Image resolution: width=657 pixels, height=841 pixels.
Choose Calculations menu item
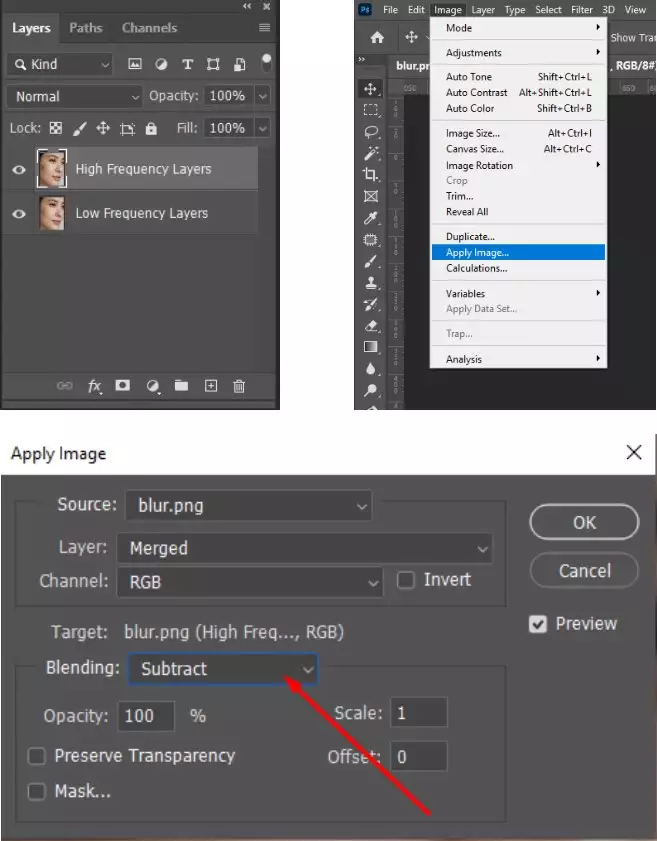pos(519,268)
